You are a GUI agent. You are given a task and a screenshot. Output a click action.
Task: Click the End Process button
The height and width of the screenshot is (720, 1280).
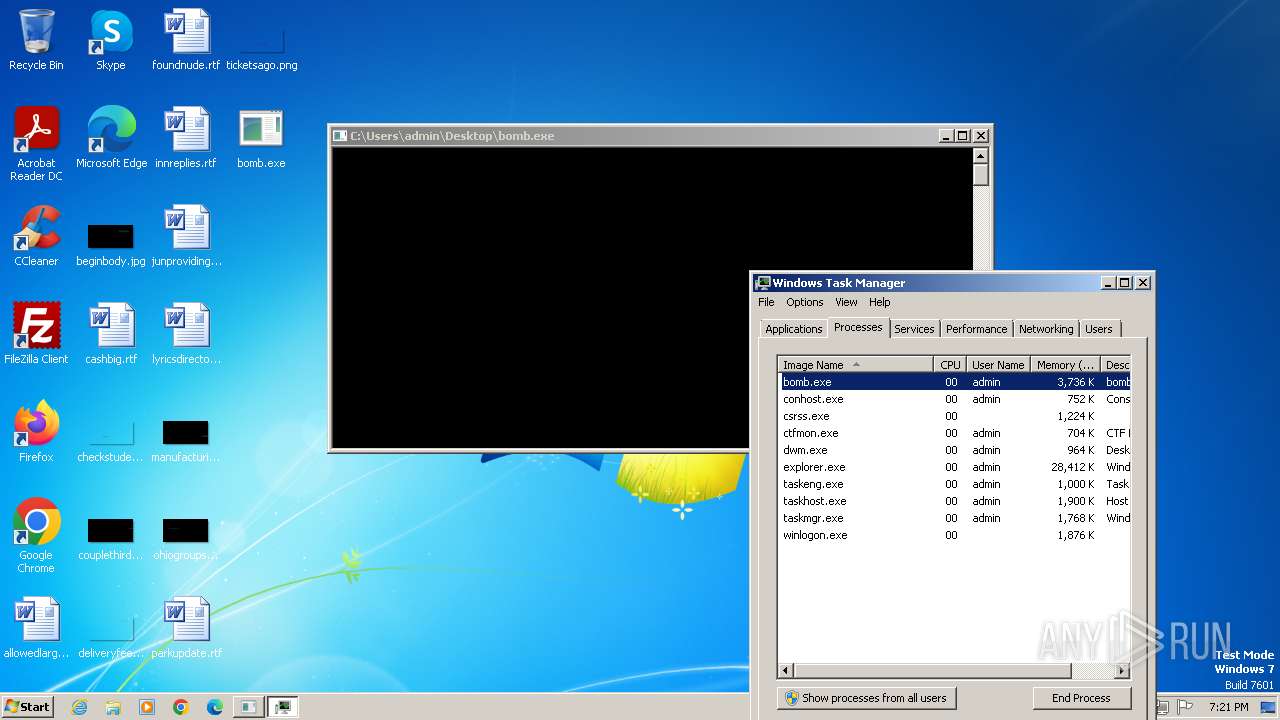coord(1081,698)
